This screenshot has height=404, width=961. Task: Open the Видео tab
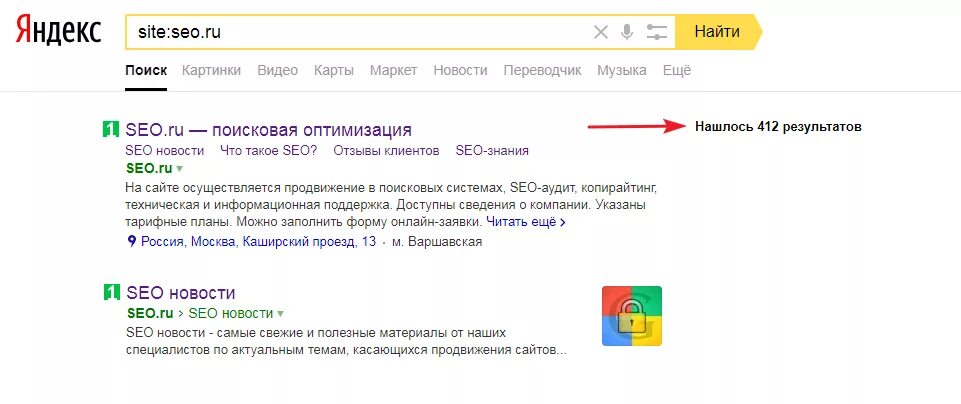tap(278, 71)
